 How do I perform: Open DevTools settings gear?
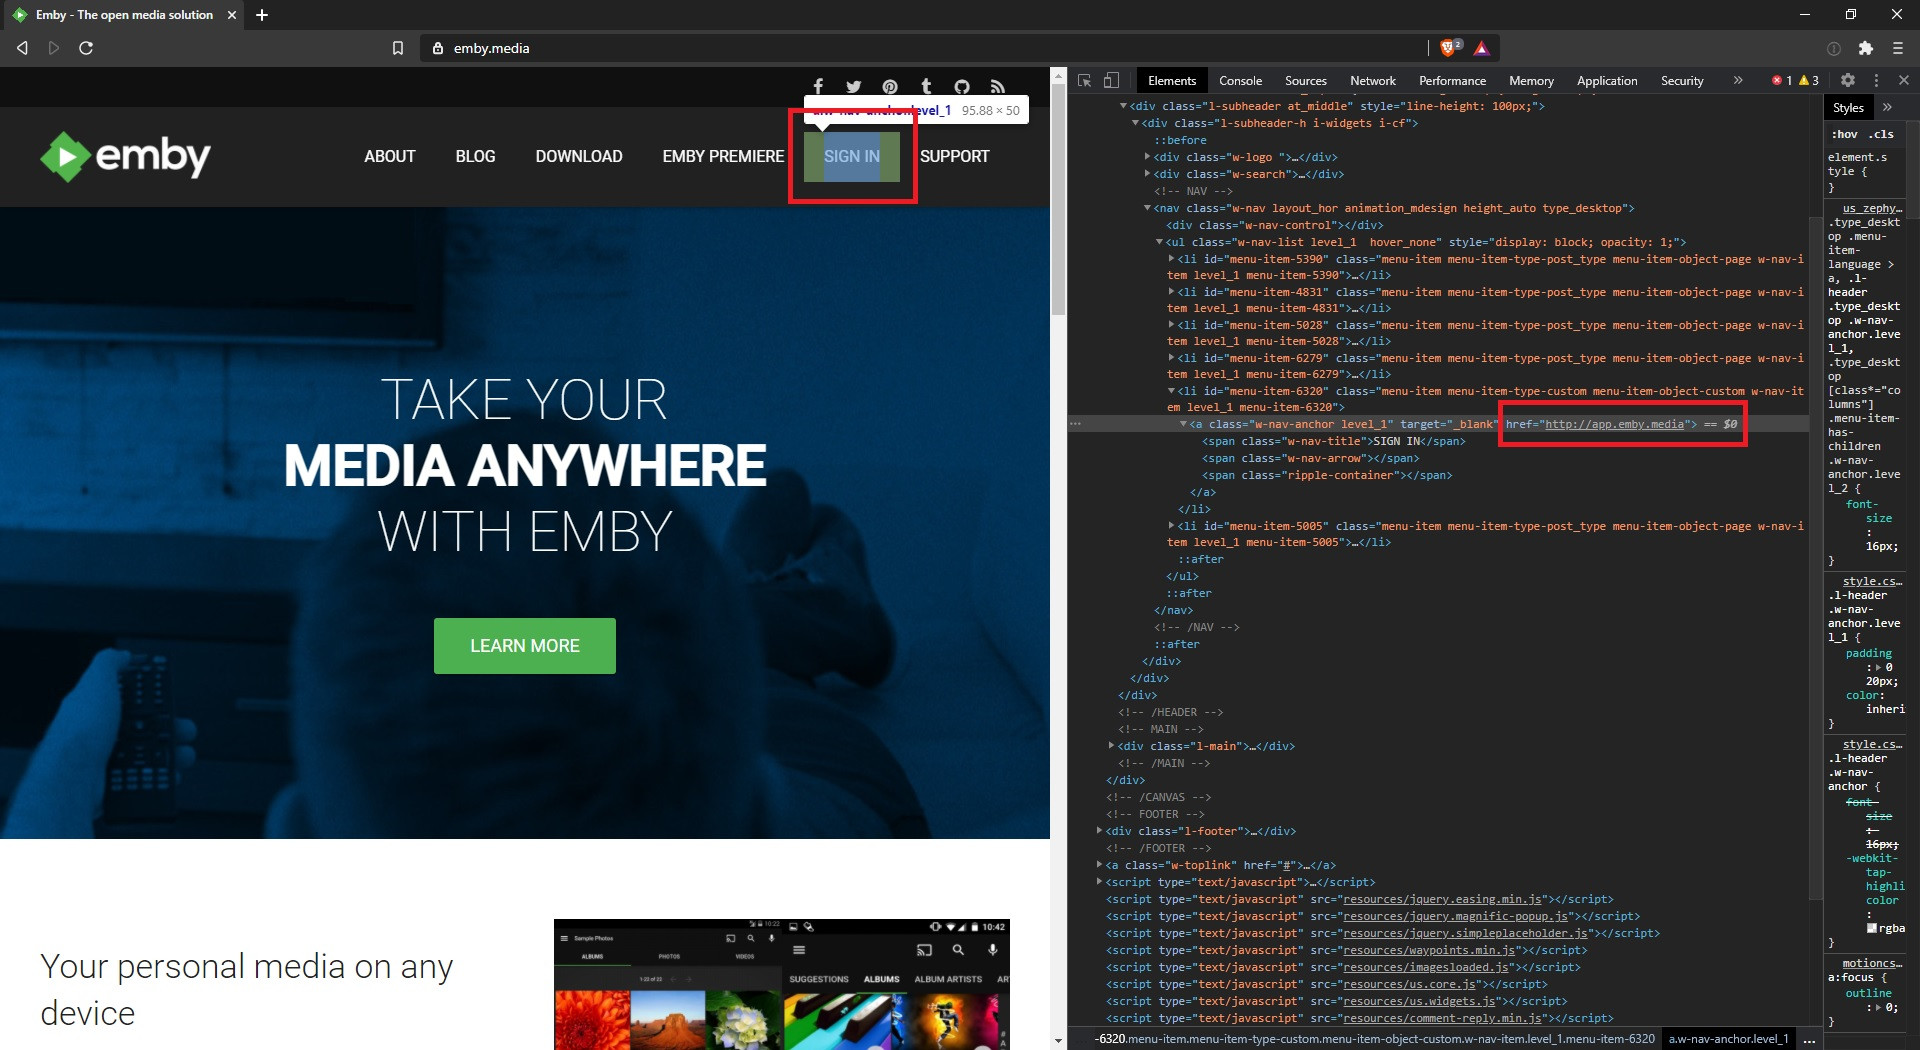pyautogui.click(x=1849, y=80)
